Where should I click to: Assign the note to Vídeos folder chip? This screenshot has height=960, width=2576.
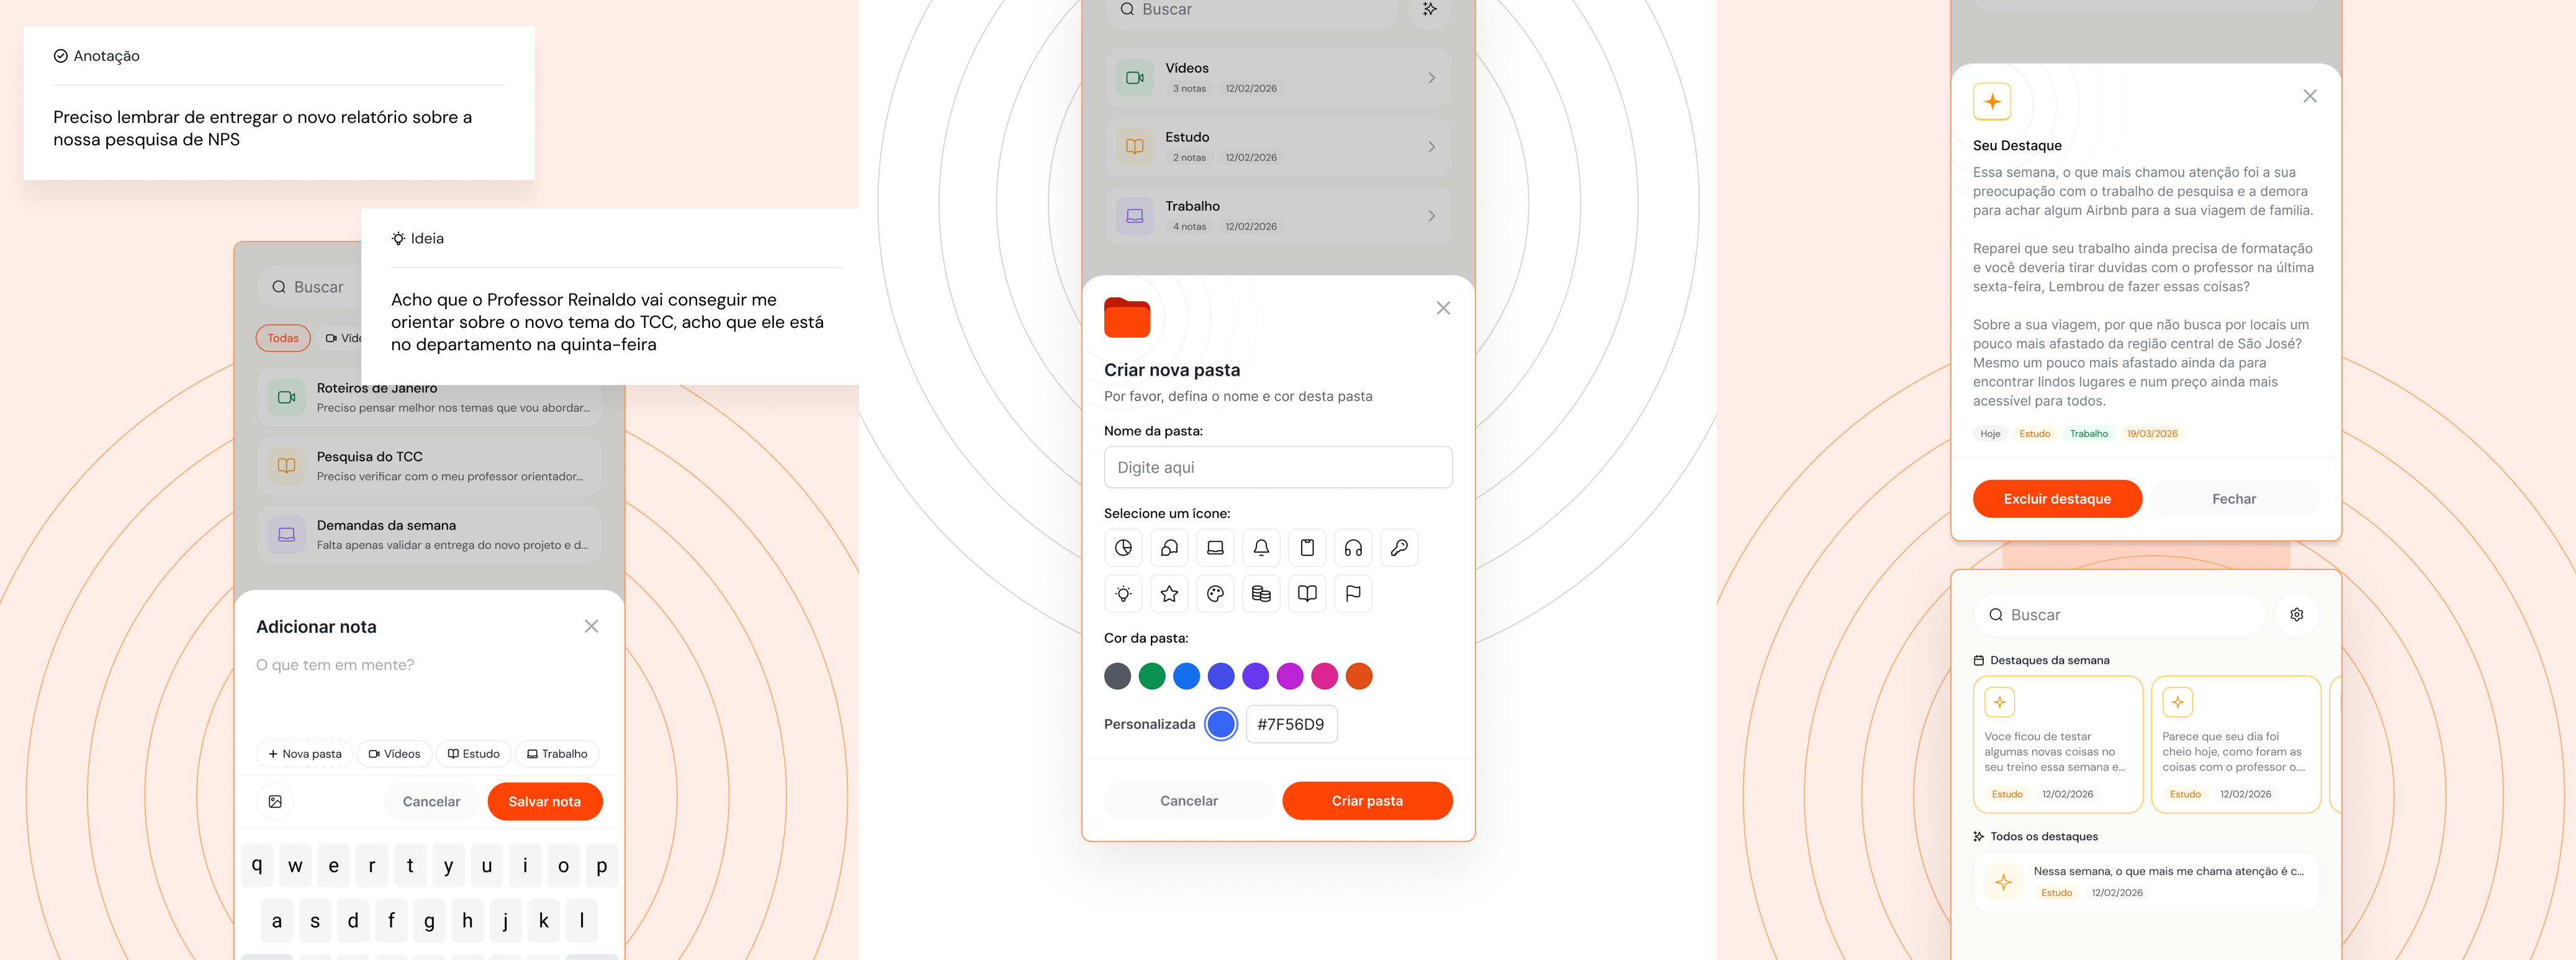pyautogui.click(x=394, y=754)
